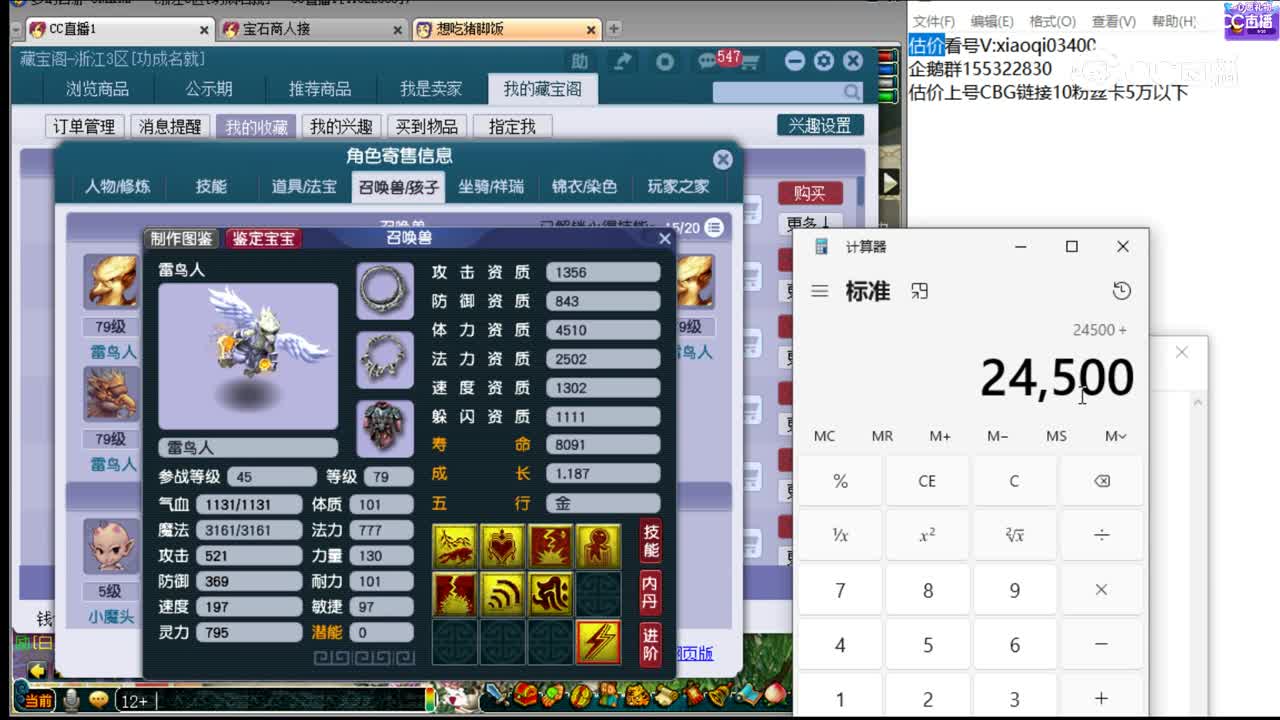1280x720 pixels.
Task: Click 消息提醒 sub-tab
Action: tap(170, 127)
